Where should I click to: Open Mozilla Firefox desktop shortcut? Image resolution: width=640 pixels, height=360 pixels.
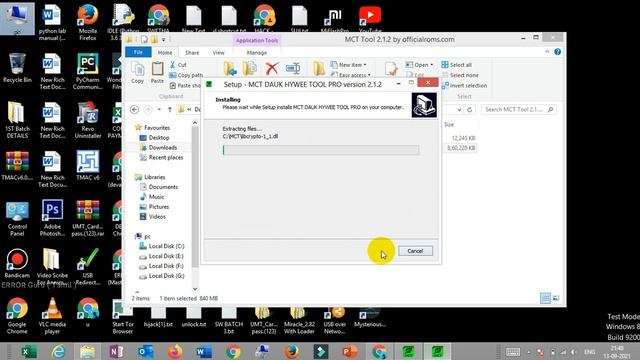(x=88, y=22)
